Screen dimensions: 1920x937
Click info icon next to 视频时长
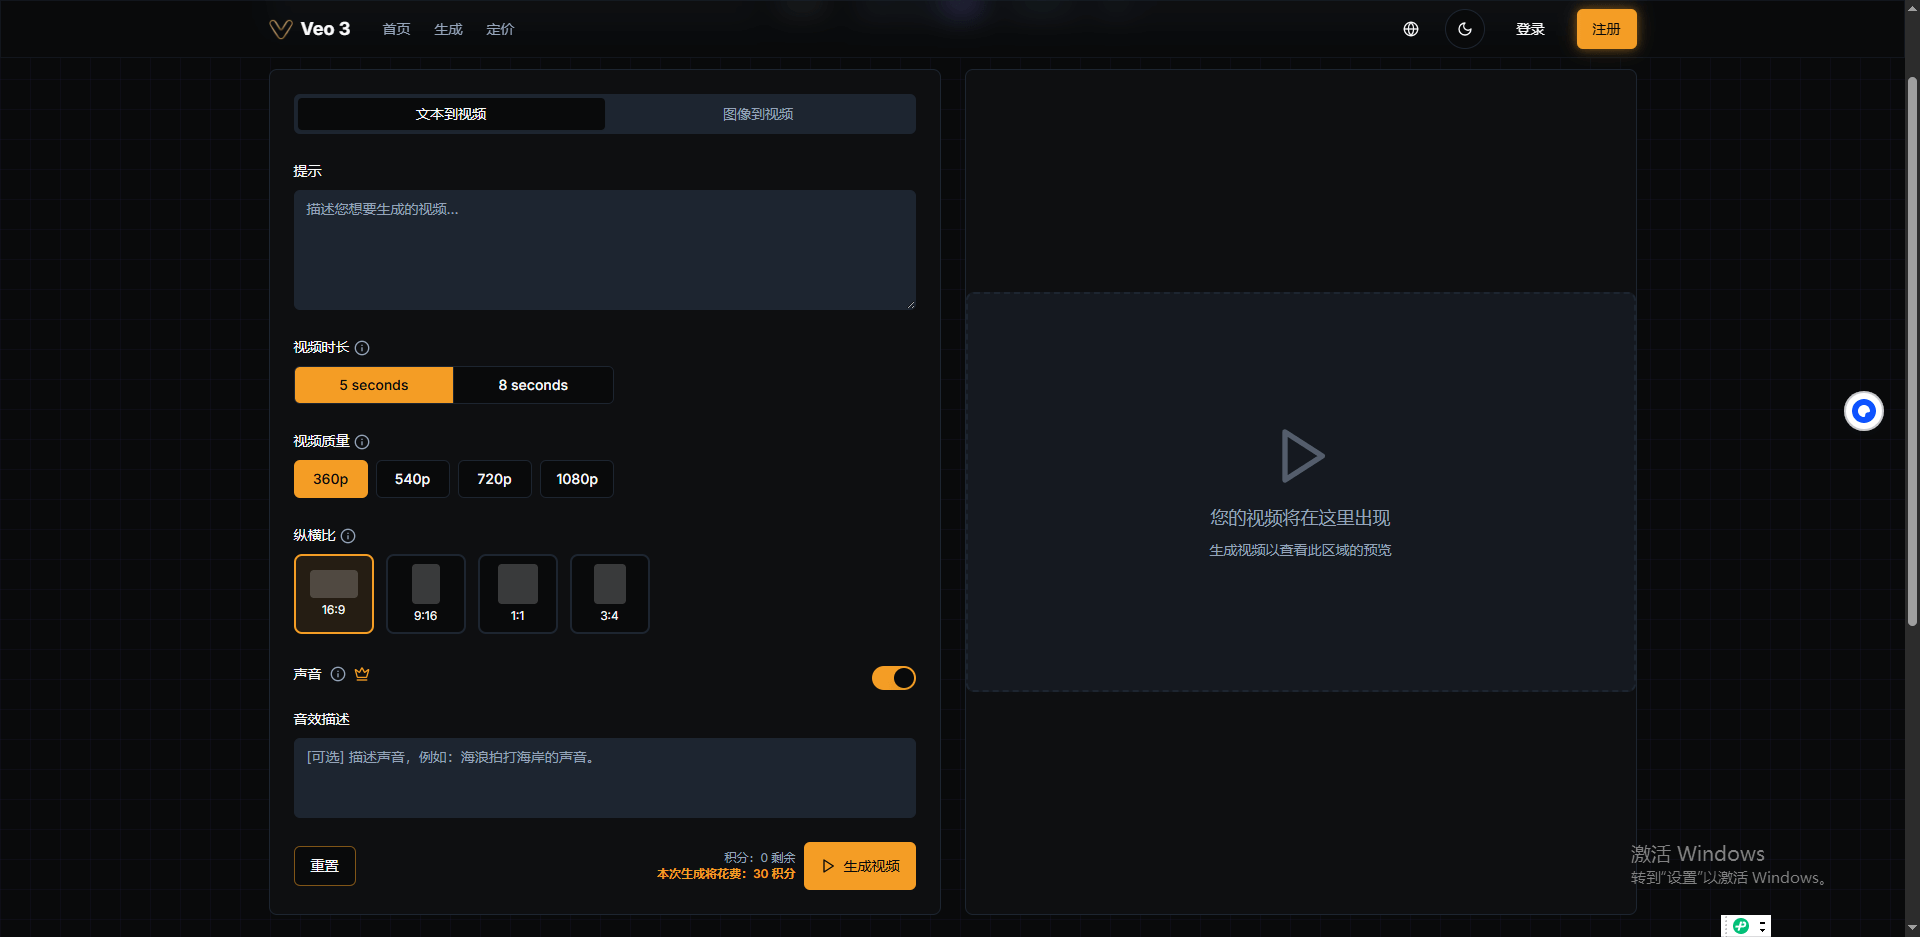[x=362, y=348]
